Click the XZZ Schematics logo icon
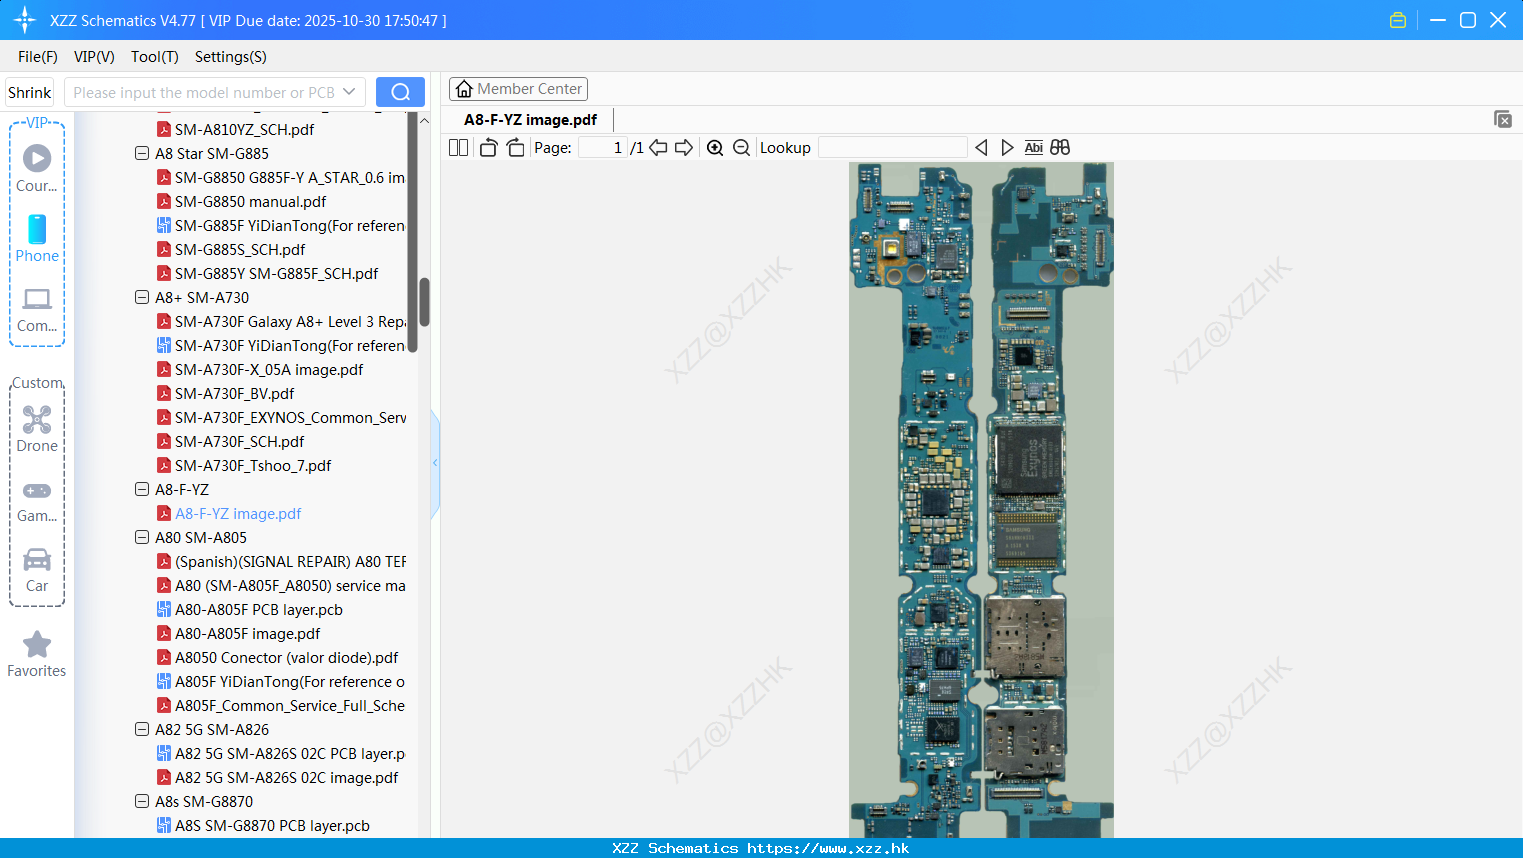Viewport: 1523px width, 858px height. point(25,20)
